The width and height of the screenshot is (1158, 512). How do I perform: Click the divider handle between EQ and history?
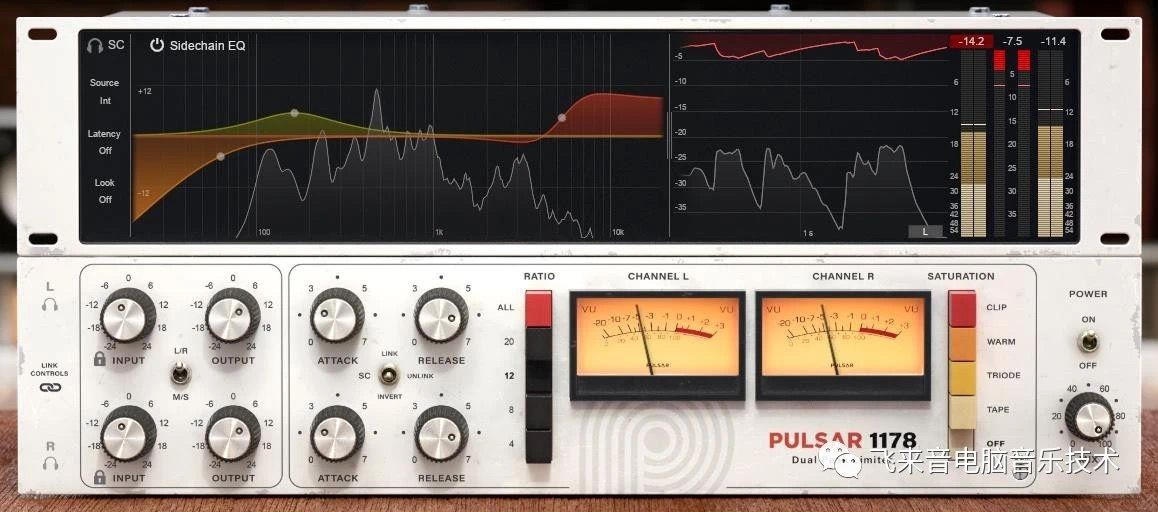(x=670, y=135)
